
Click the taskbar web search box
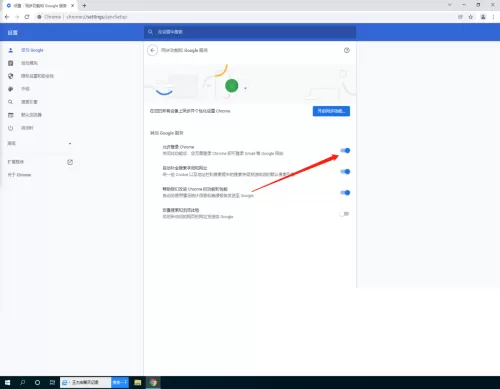click(x=86, y=382)
